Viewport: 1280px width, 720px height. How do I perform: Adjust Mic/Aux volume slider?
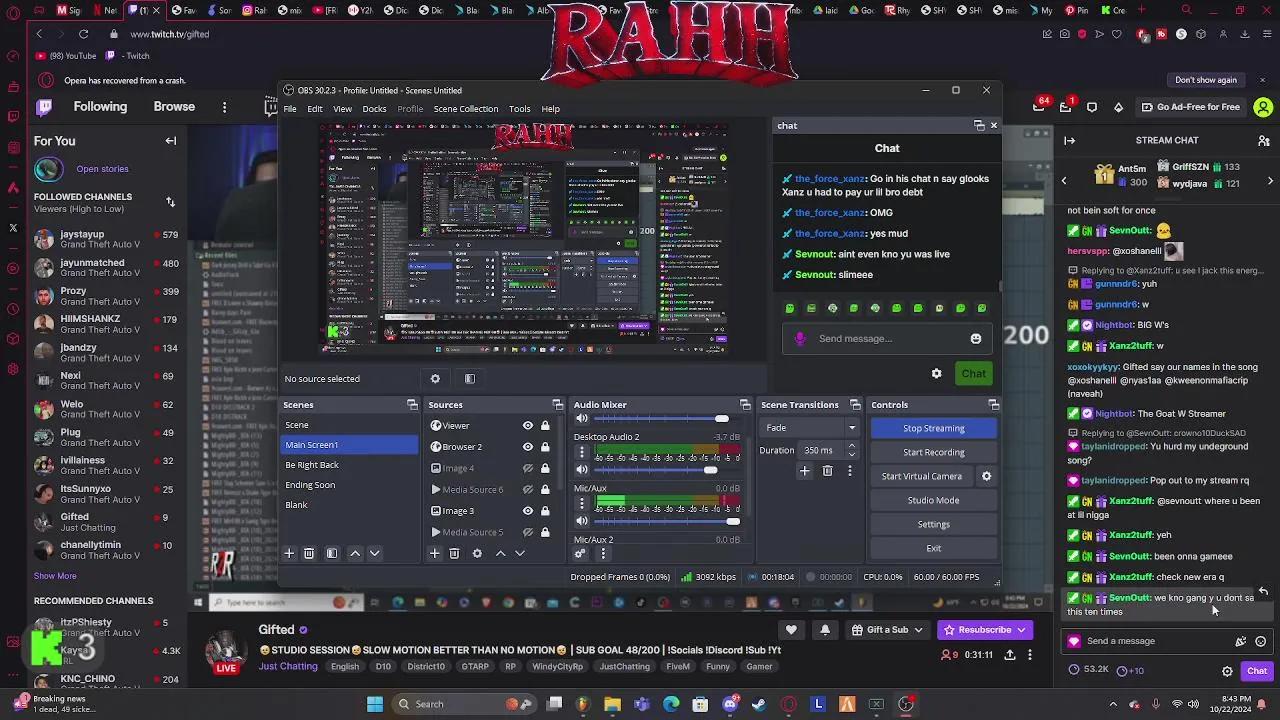click(733, 522)
